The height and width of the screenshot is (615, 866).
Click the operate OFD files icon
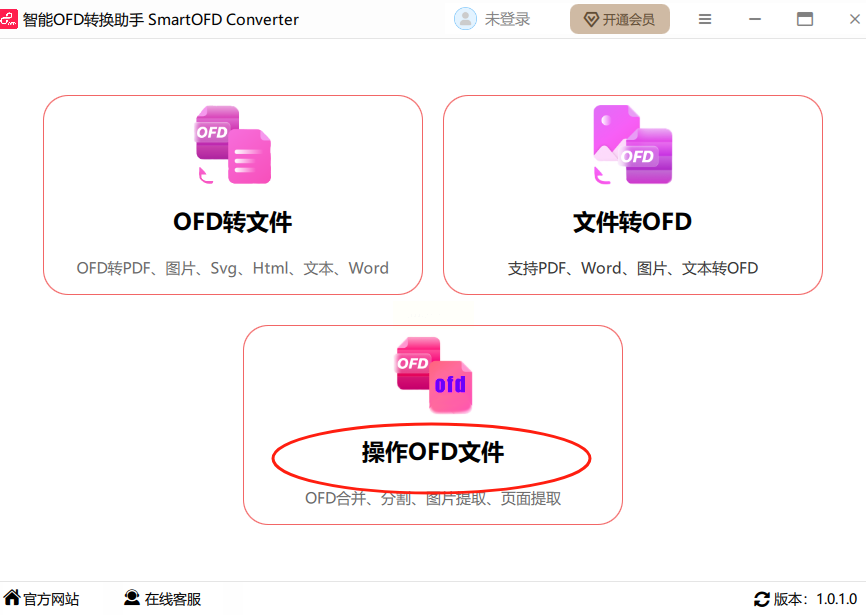434,375
